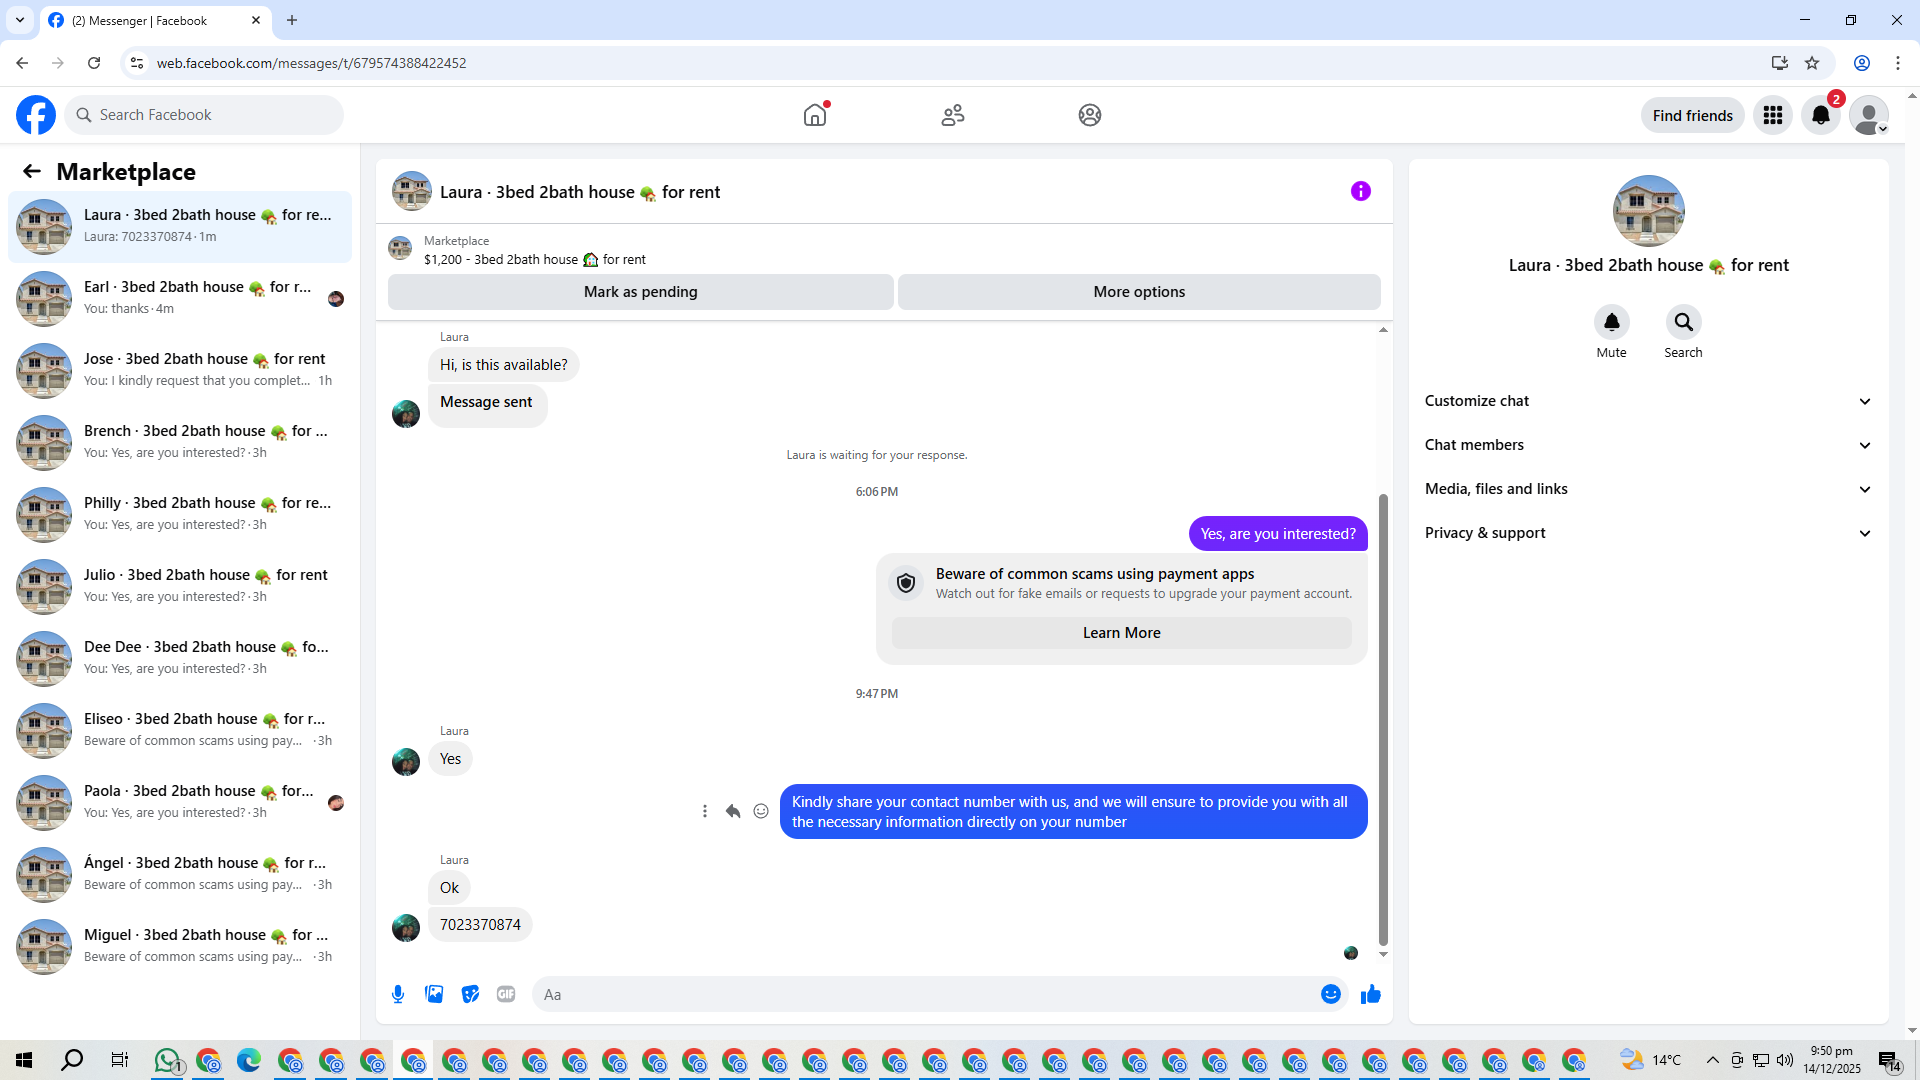Attach a photo using the image icon

(x=434, y=994)
